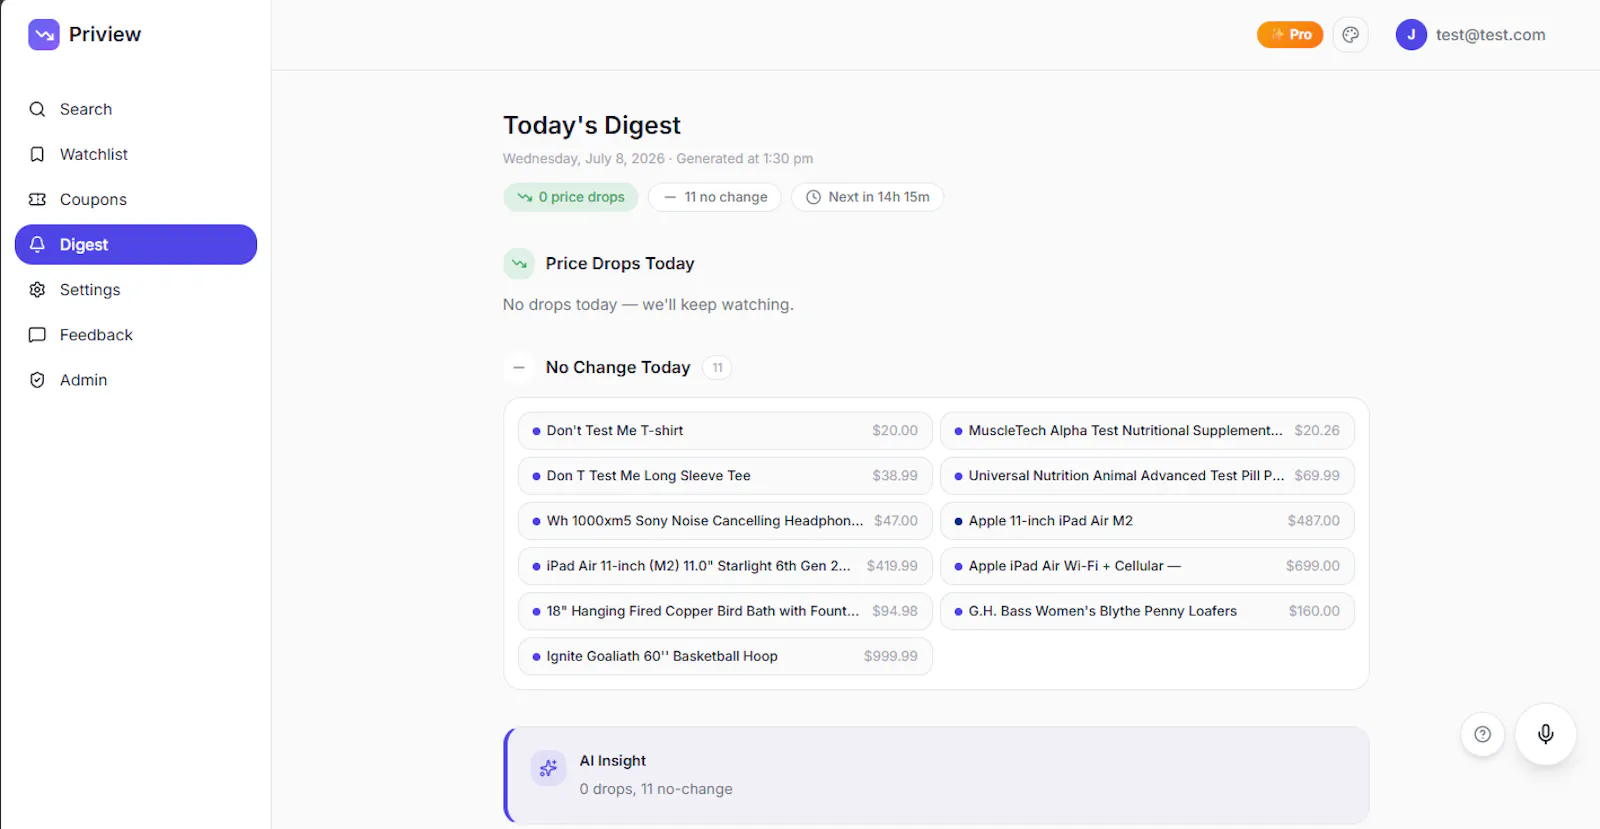Open the 18" Hanging Fired Copper Bird Bath

(x=725, y=610)
